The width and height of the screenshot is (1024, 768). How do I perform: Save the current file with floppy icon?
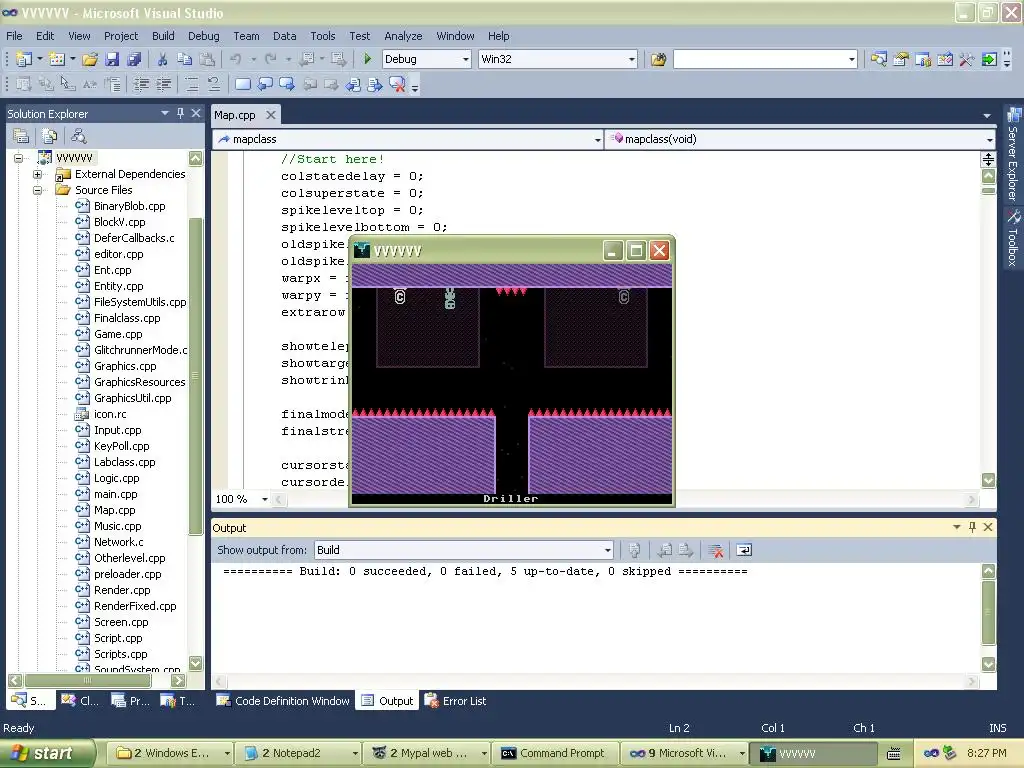pos(112,59)
